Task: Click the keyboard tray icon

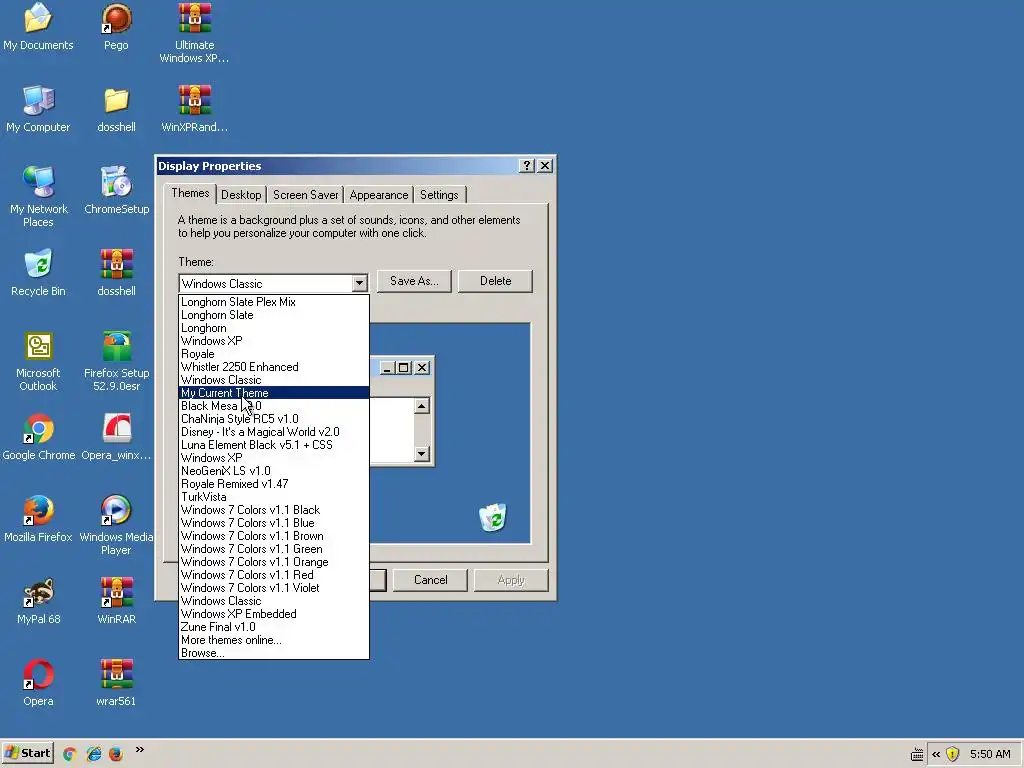Action: coord(917,754)
